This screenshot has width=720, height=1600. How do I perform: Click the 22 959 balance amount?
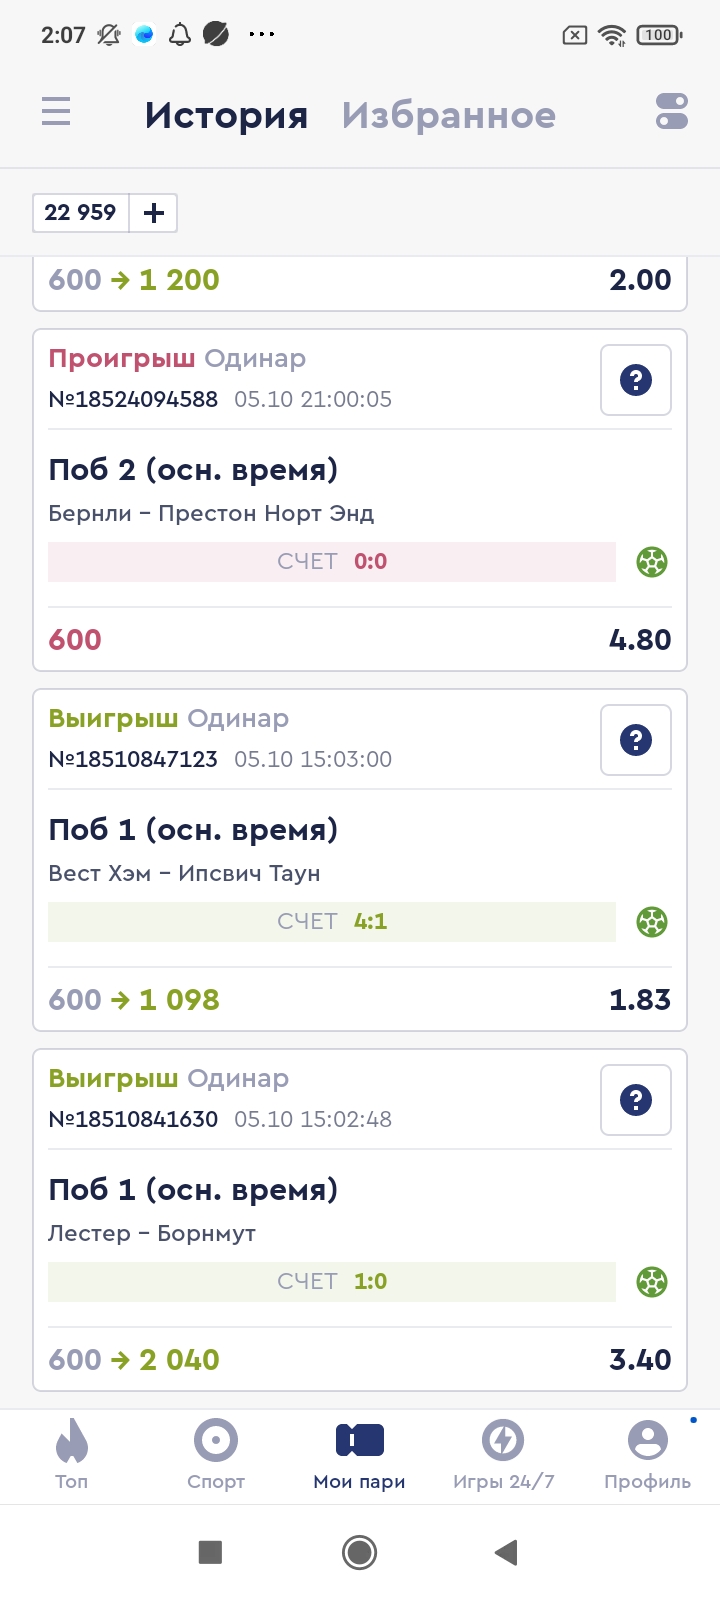tap(81, 213)
